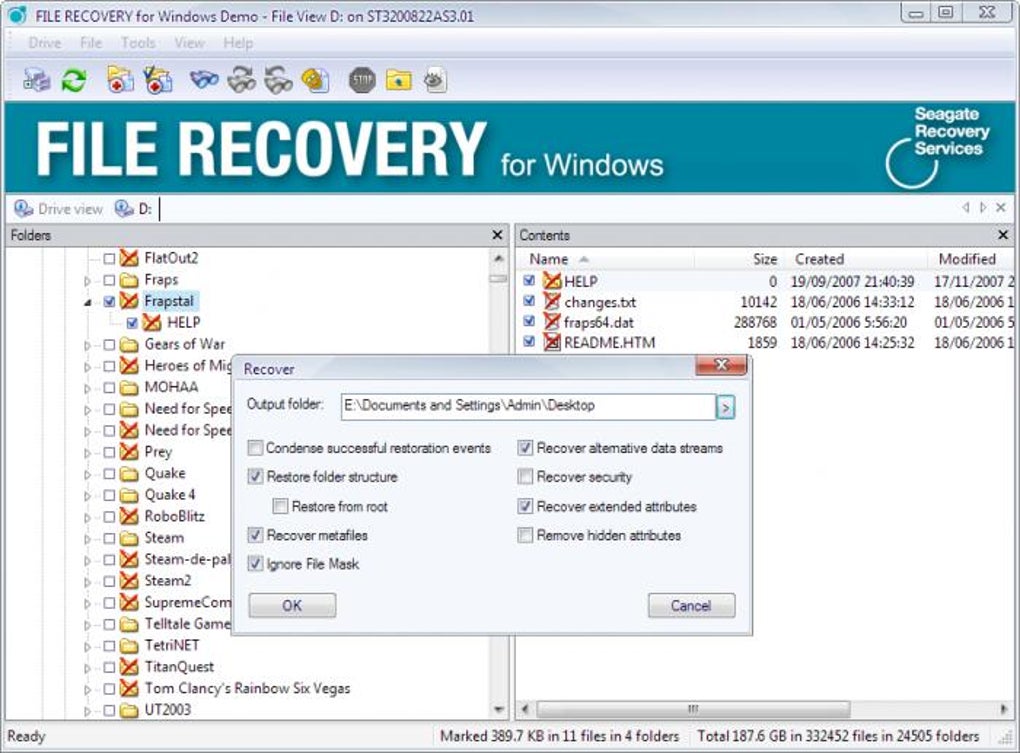
Task: Click the file mask icon
Action: click(315, 81)
